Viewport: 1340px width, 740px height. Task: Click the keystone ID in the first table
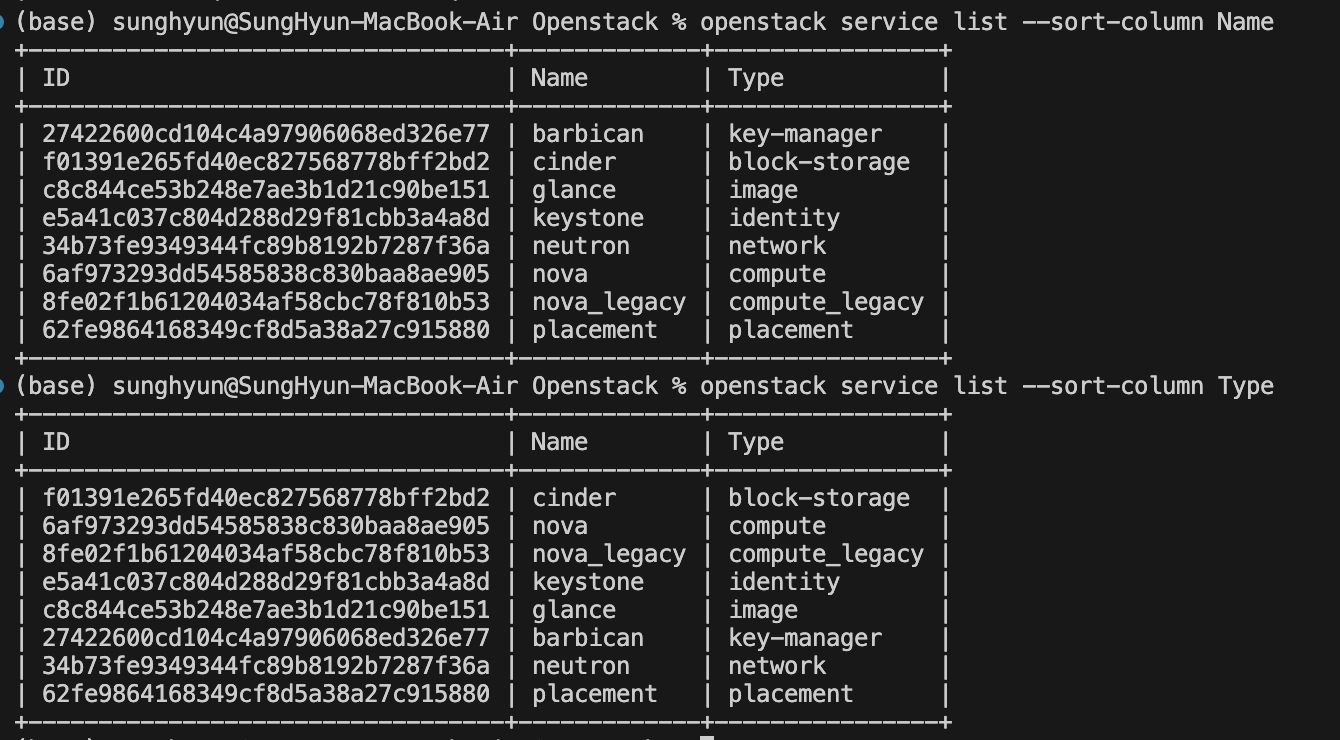tap(266, 218)
